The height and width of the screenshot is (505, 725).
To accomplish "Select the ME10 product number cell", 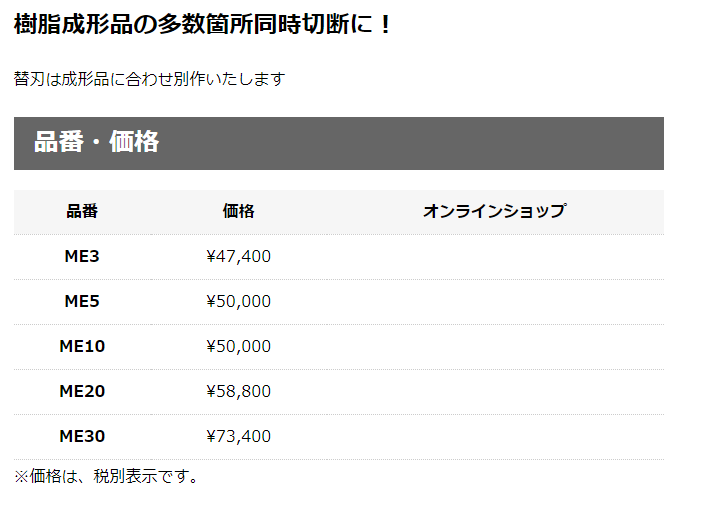I will [x=82, y=346].
